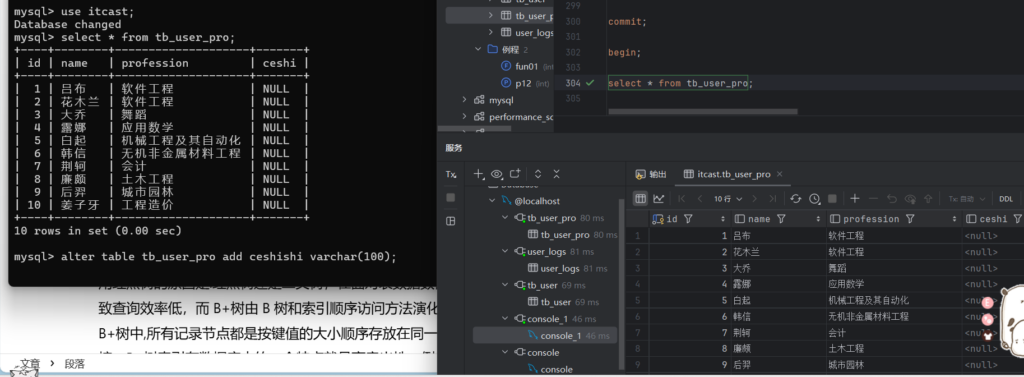Switch to the 输出 output tab
1024x377 pixels.
pos(651,174)
